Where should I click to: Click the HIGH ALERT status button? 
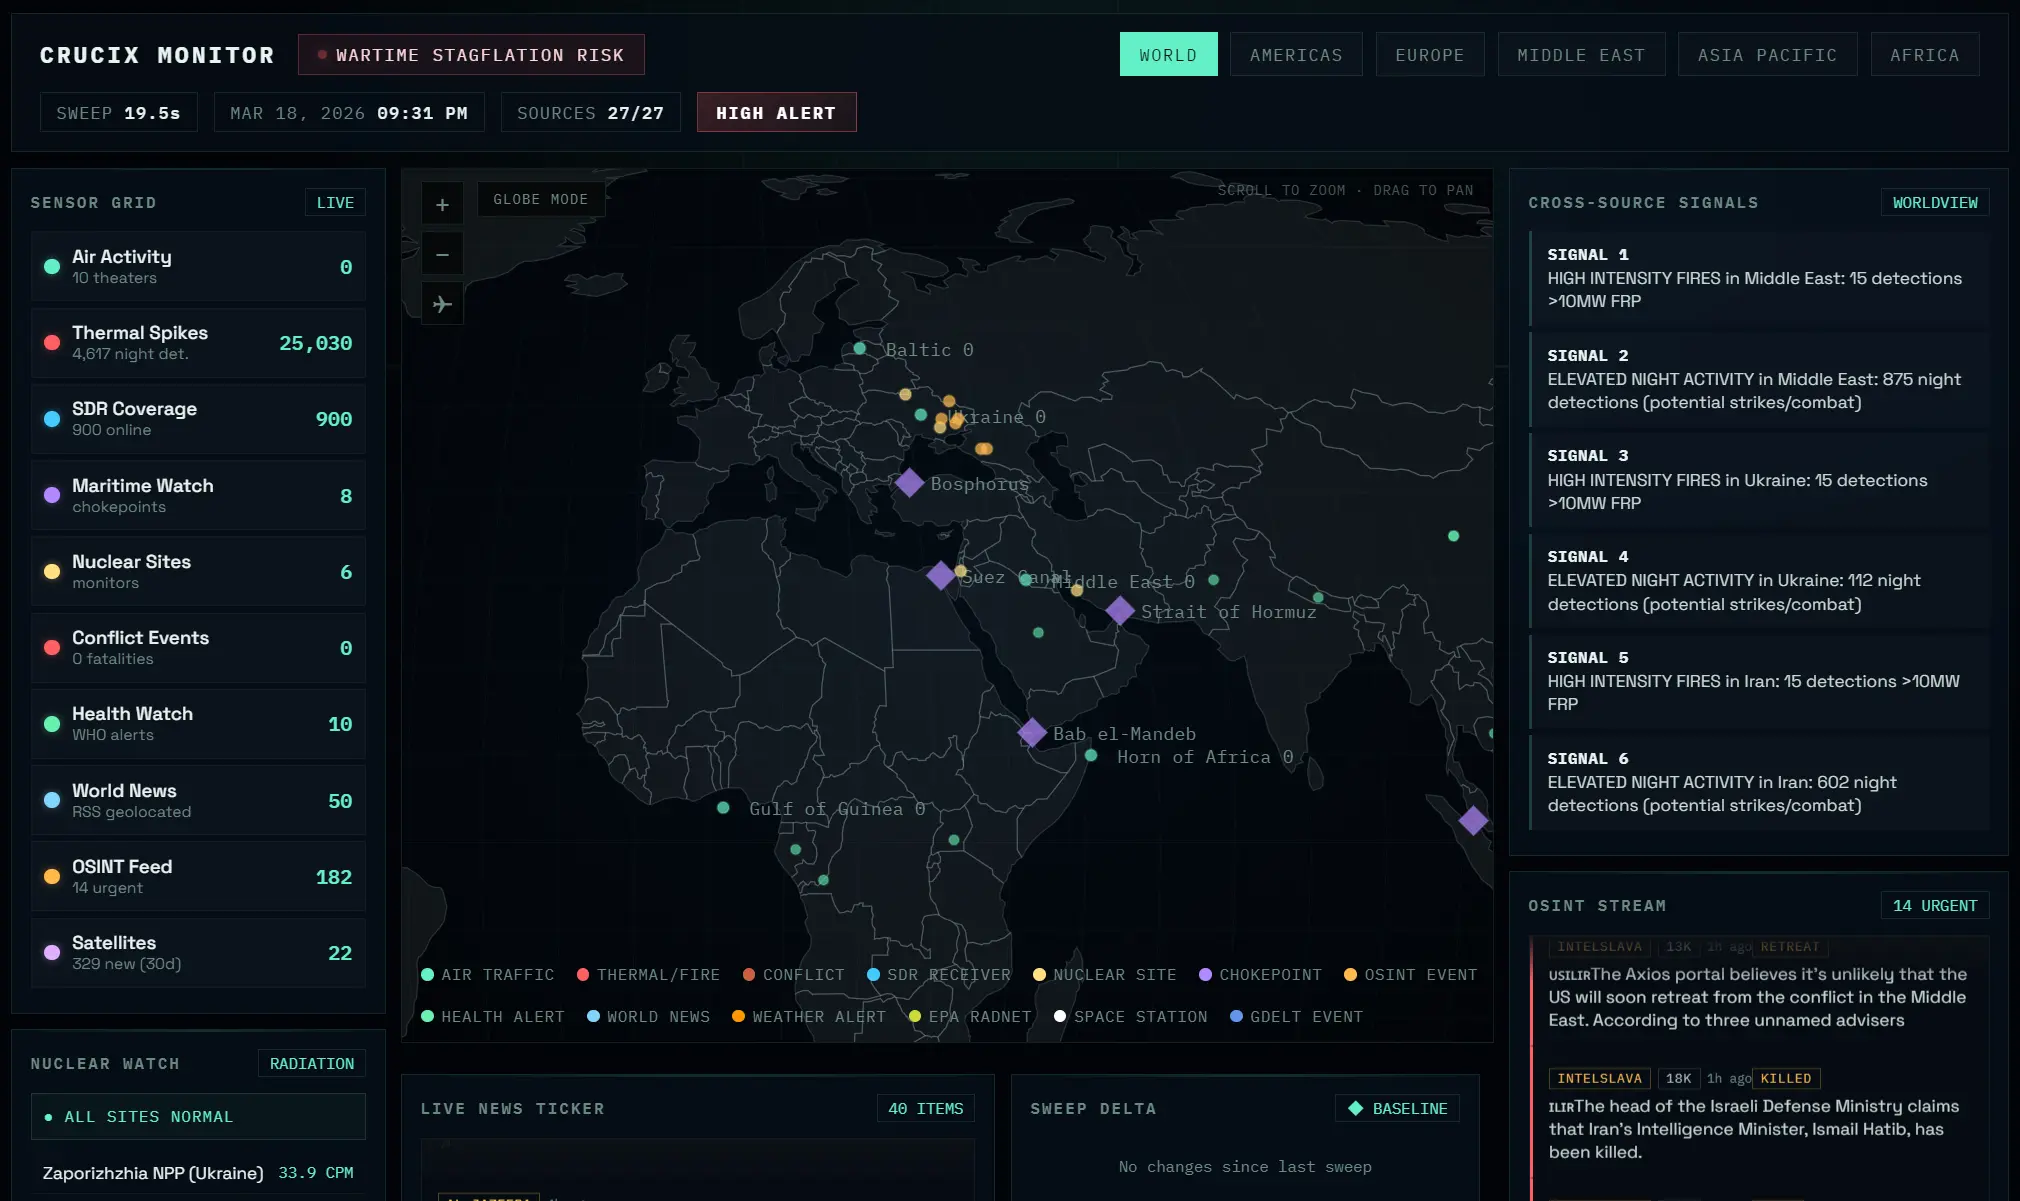[776, 112]
